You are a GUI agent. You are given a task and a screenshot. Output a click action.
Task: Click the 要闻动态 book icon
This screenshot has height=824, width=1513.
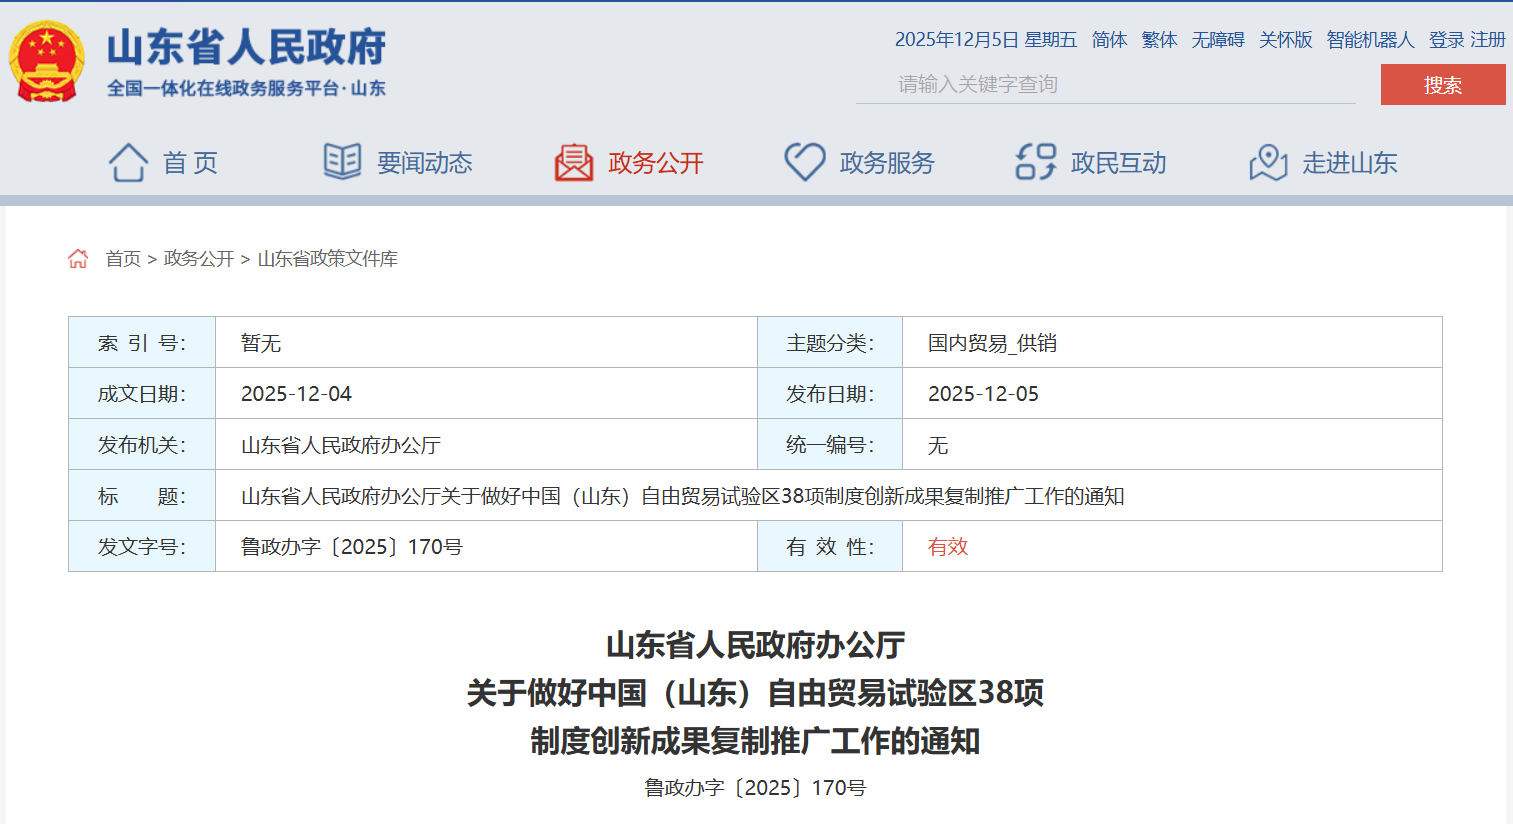pyautogui.click(x=342, y=162)
